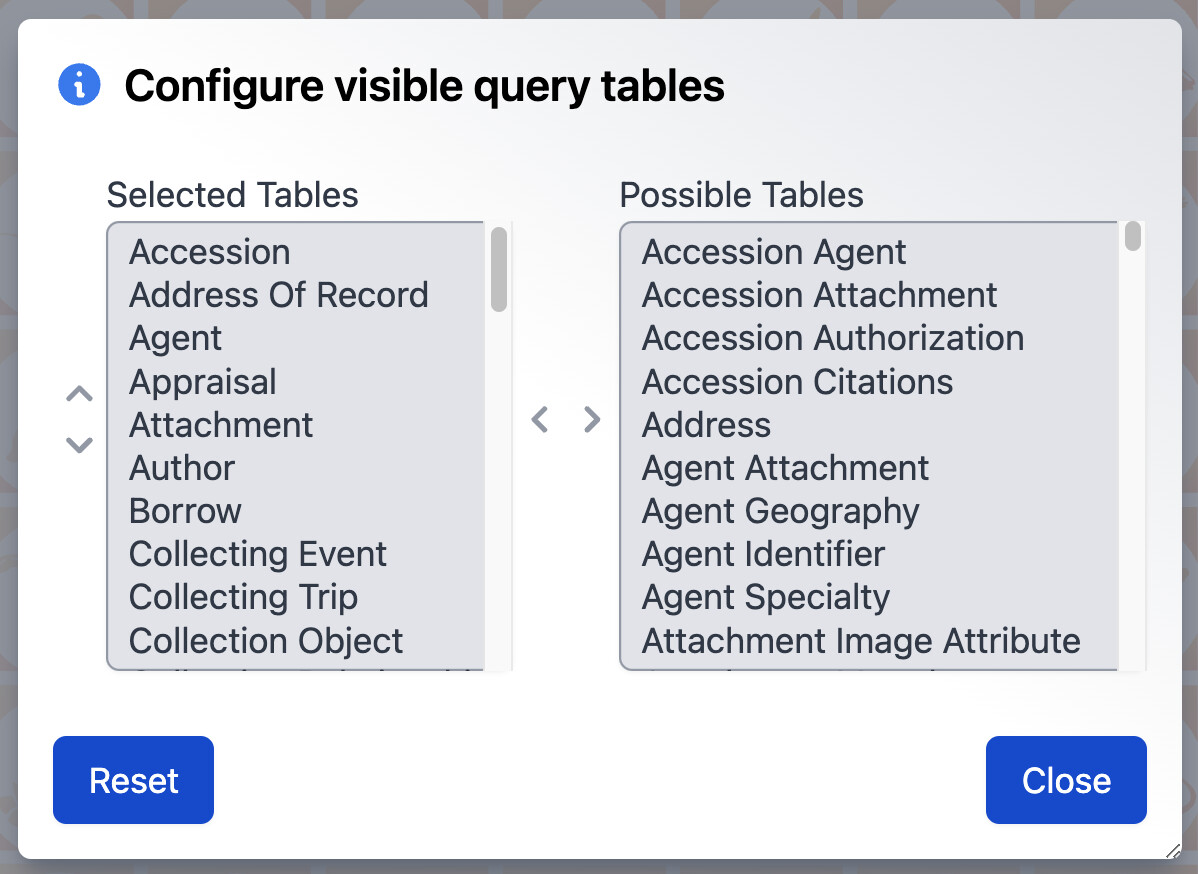Click the Possible Tables list scrollbar
This screenshot has width=1198, height=874.
tap(1132, 237)
